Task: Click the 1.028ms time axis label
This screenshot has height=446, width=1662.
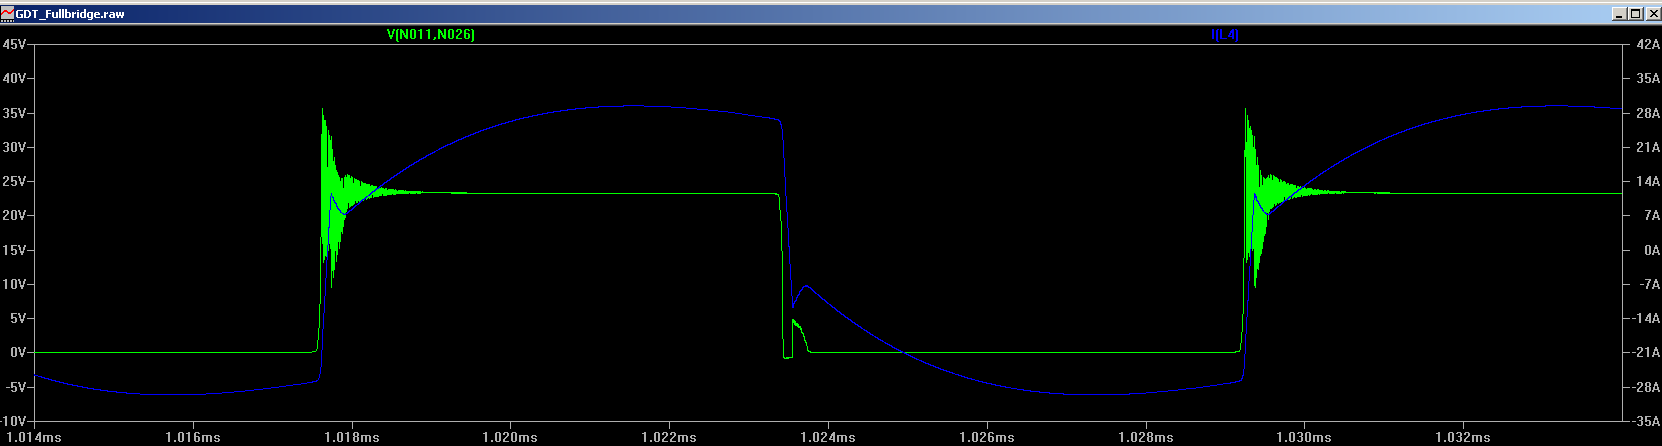Action: click(x=1145, y=437)
